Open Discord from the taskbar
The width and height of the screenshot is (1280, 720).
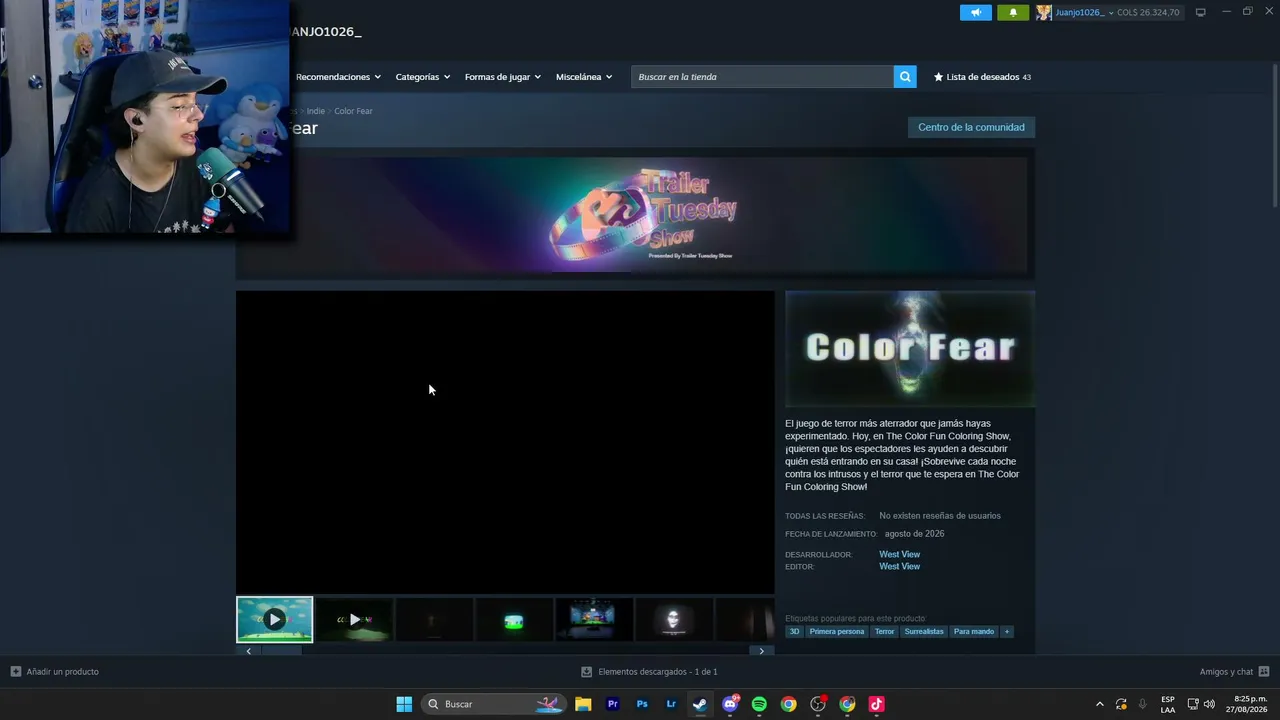coord(730,704)
